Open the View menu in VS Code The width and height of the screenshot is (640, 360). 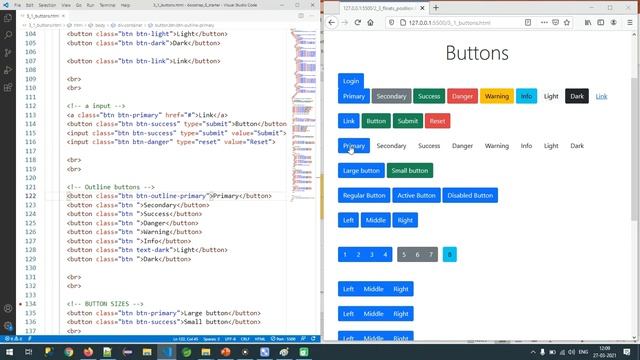click(x=66, y=5)
